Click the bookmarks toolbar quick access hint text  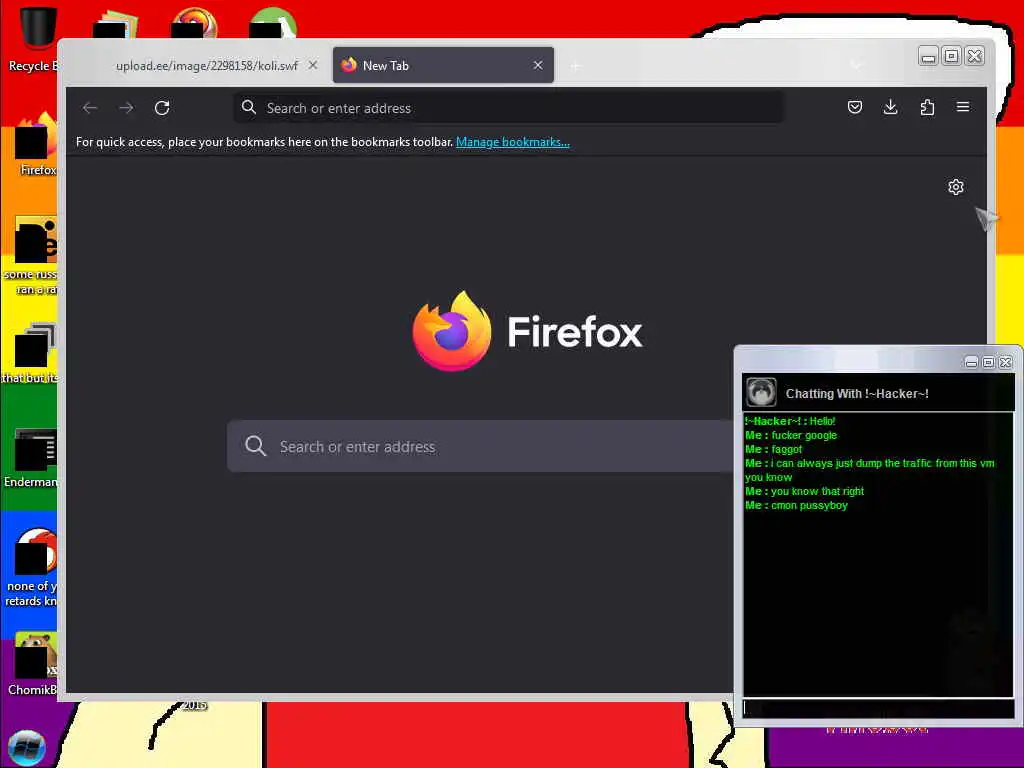tap(264, 142)
